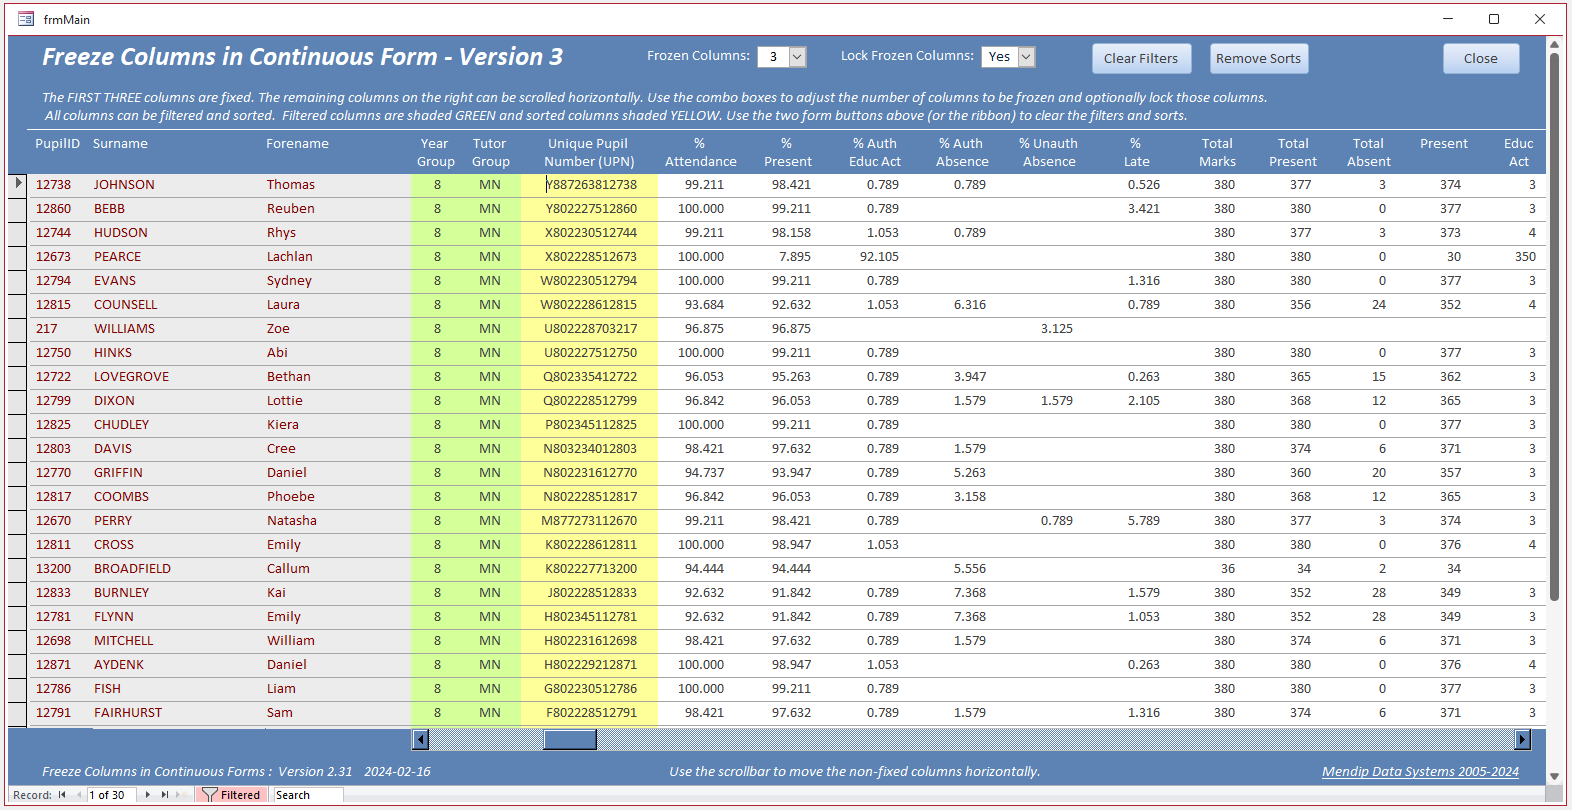Click the Tutor Group column header
The width and height of the screenshot is (1572, 810).
(490, 152)
